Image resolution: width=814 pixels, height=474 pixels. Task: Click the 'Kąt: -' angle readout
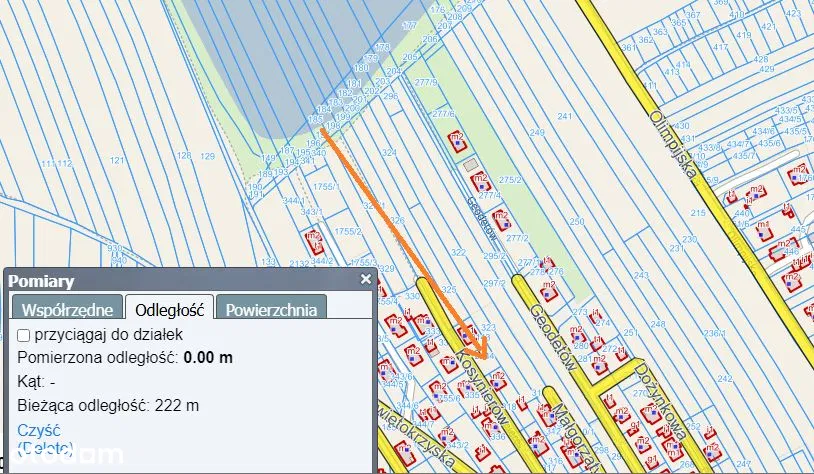coord(36,382)
